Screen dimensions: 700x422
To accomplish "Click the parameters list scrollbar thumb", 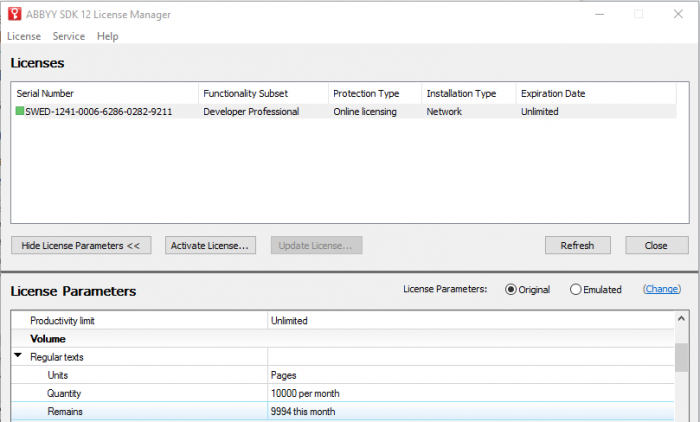I will point(681,357).
